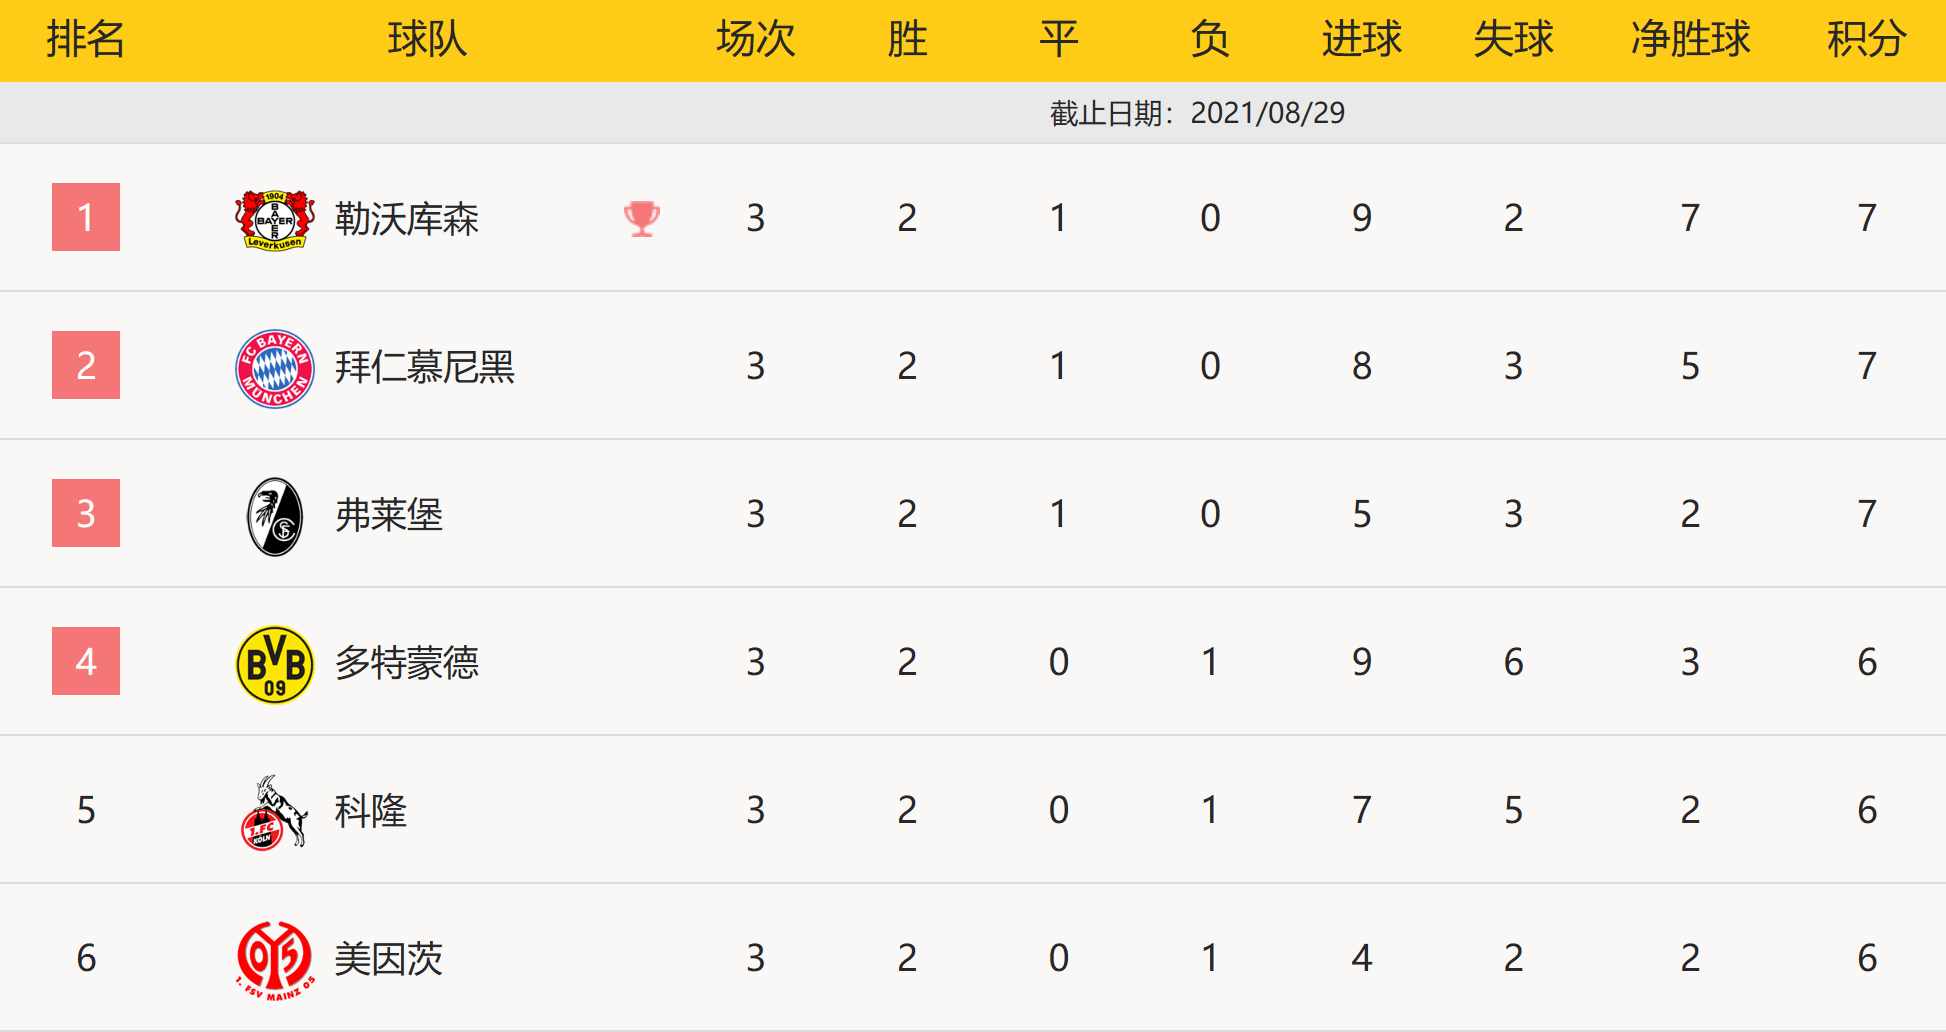Screen dimensions: 1946x1032
Task: Click the Bayern Munich club crest
Action: pos(275,367)
